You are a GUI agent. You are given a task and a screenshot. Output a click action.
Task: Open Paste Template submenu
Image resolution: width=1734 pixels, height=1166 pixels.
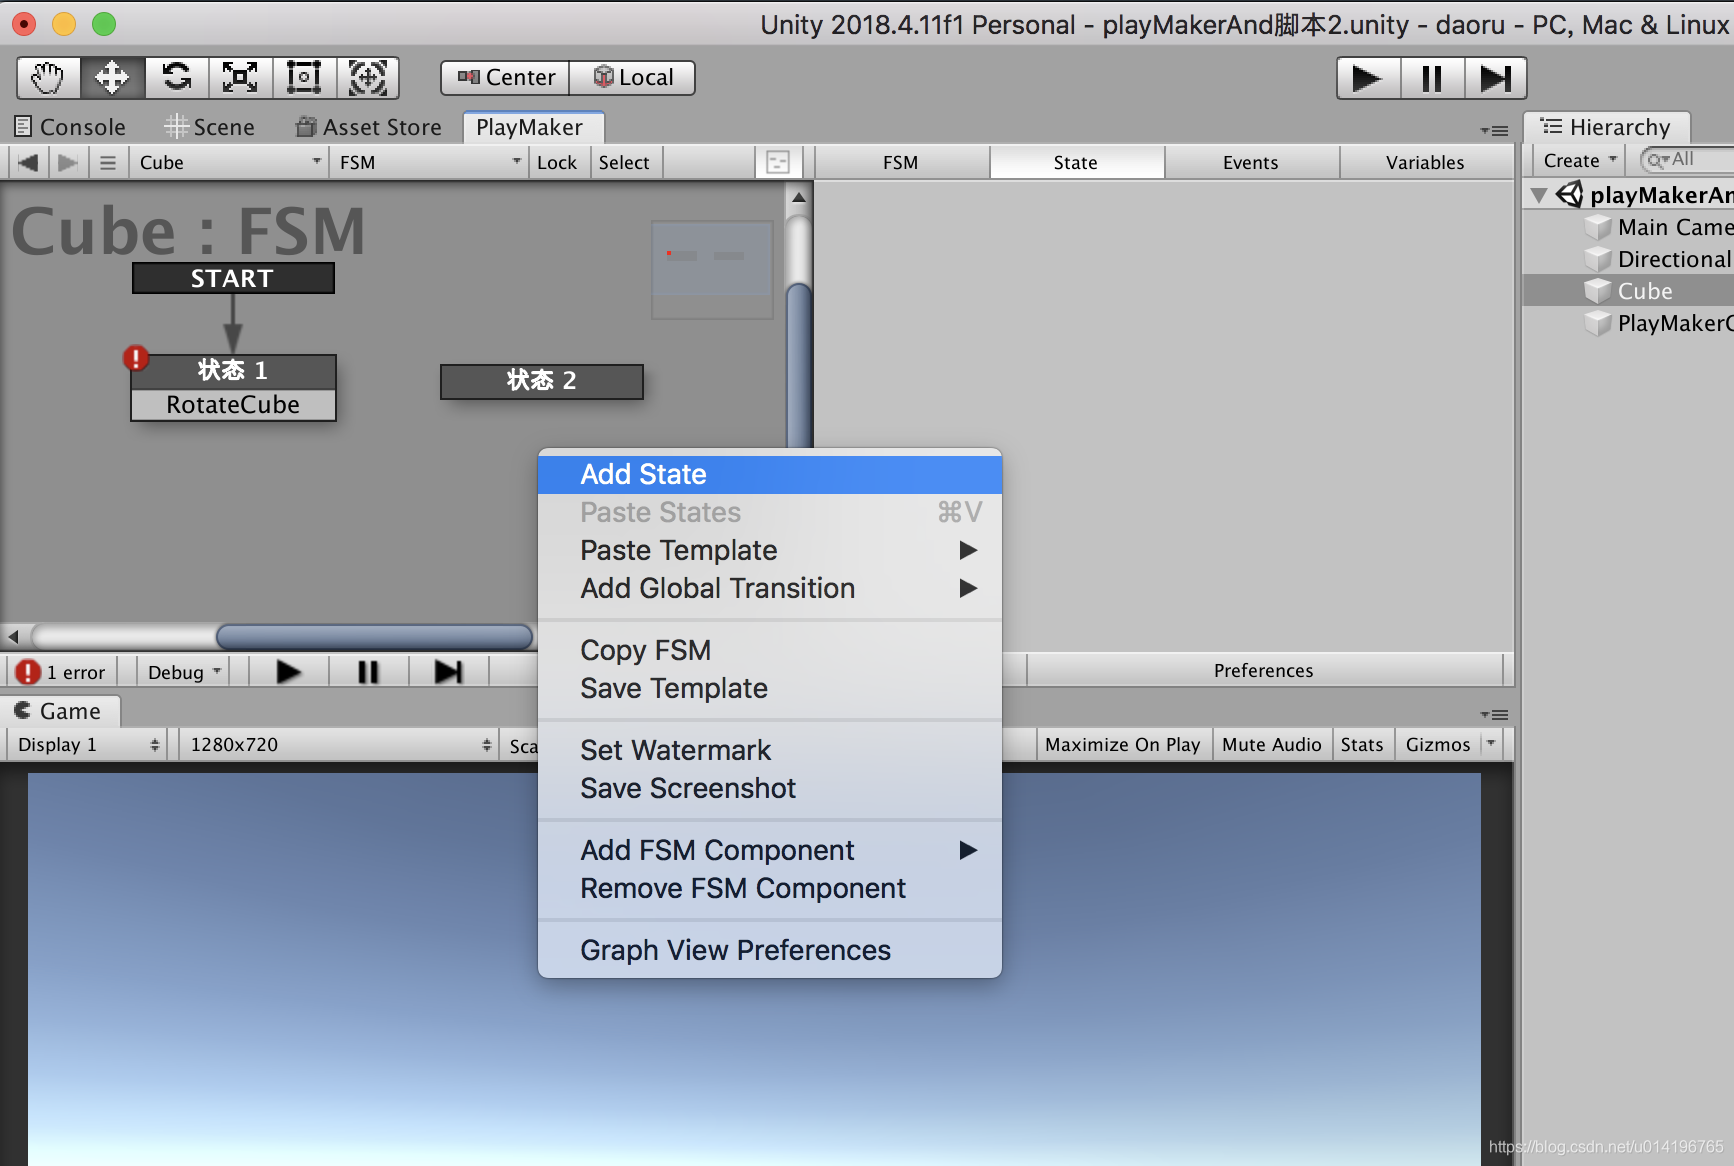pyautogui.click(x=770, y=550)
